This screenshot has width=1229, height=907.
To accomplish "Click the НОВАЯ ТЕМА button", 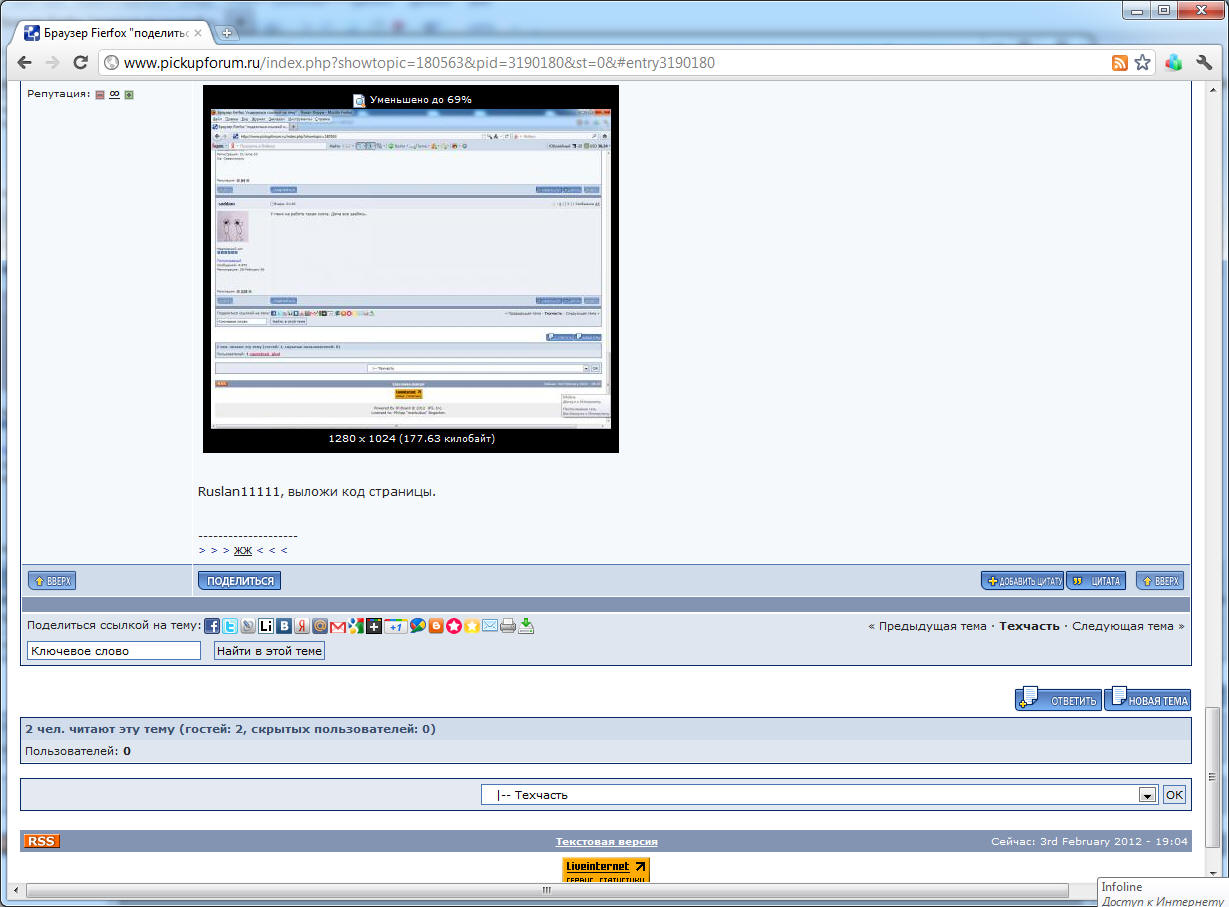I will coord(1147,700).
